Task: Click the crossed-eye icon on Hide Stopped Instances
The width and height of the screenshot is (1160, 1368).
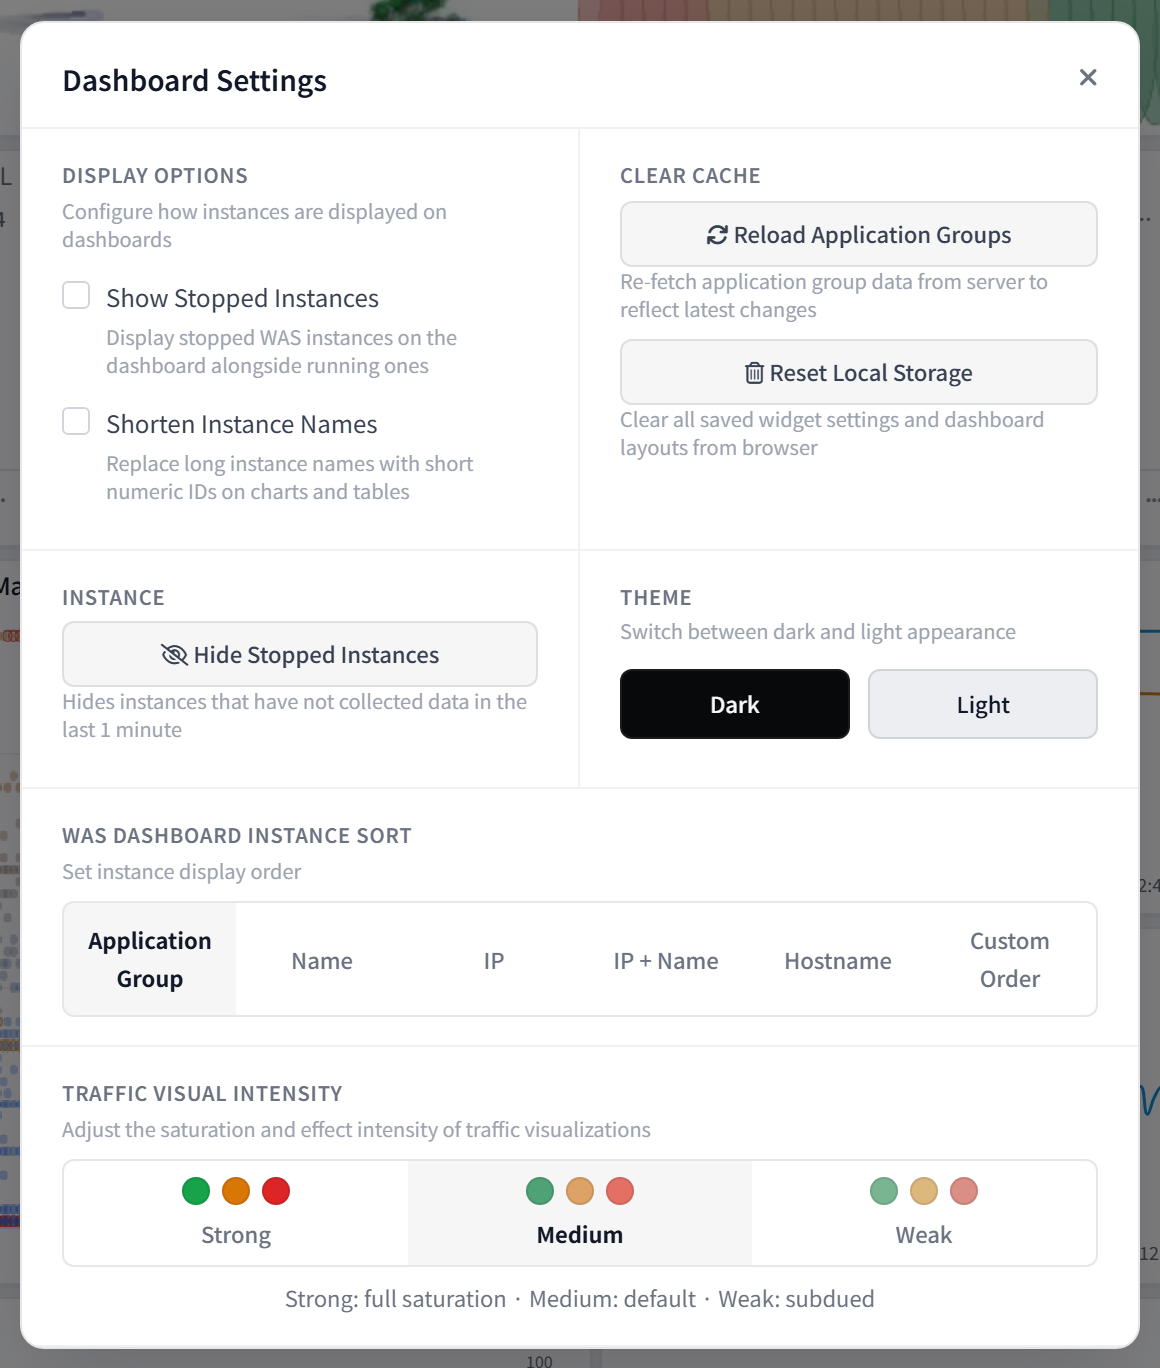Action: coord(174,655)
